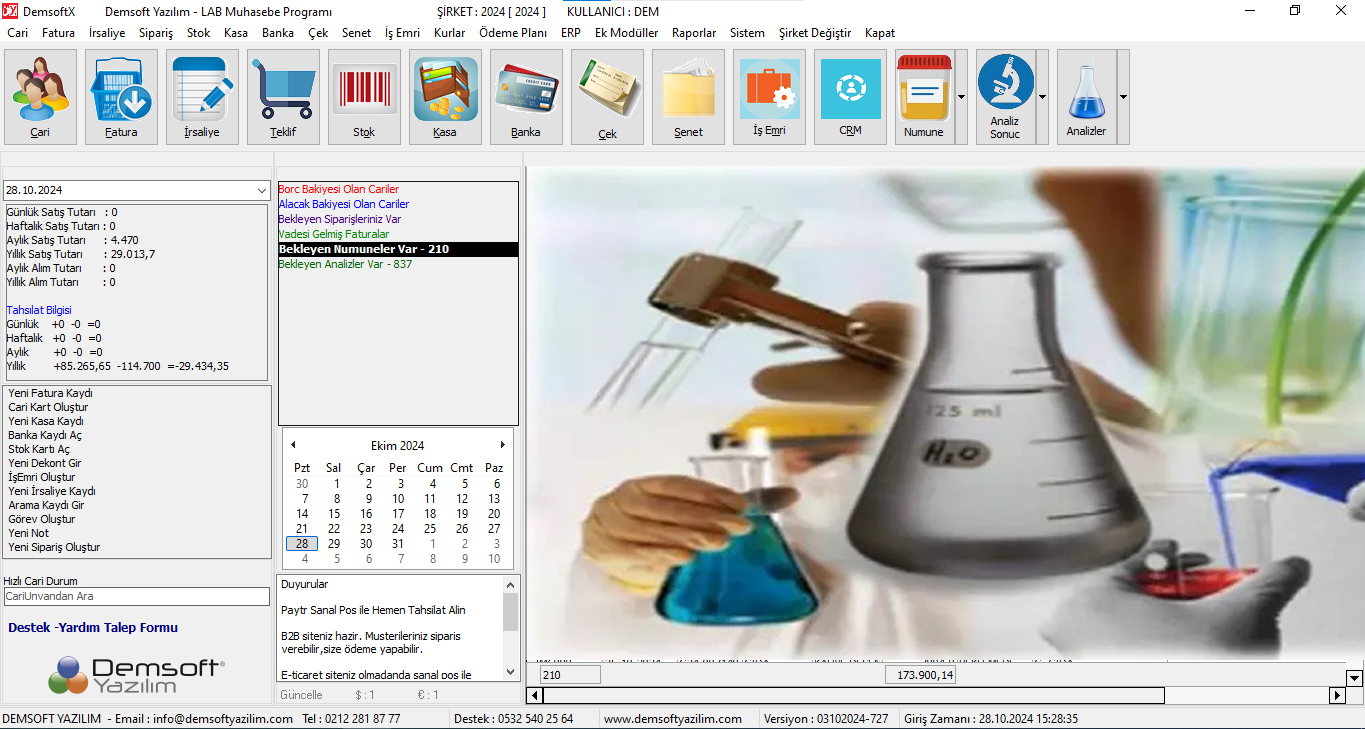Click Yeni Kasa Kaydı shortcut
This screenshot has height=729, width=1365.
(46, 421)
